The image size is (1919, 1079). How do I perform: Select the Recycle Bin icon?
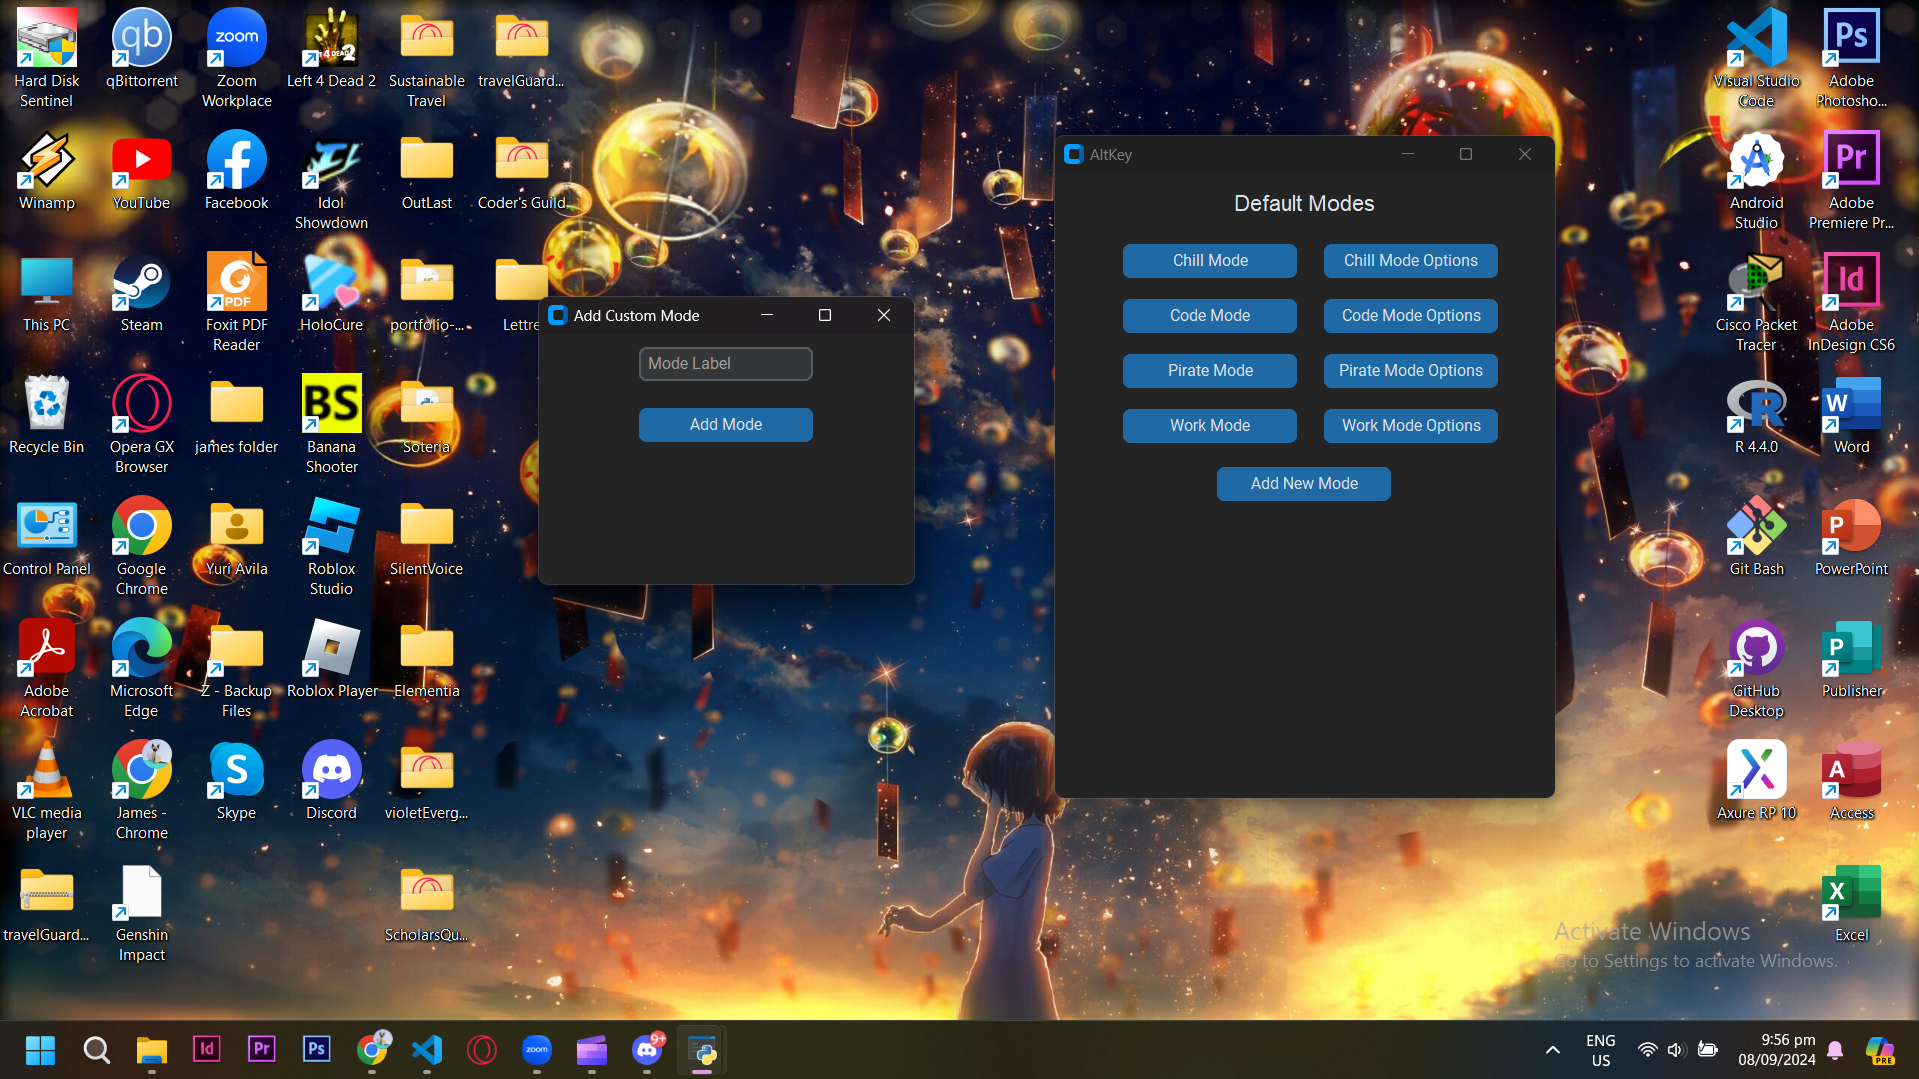coord(47,414)
